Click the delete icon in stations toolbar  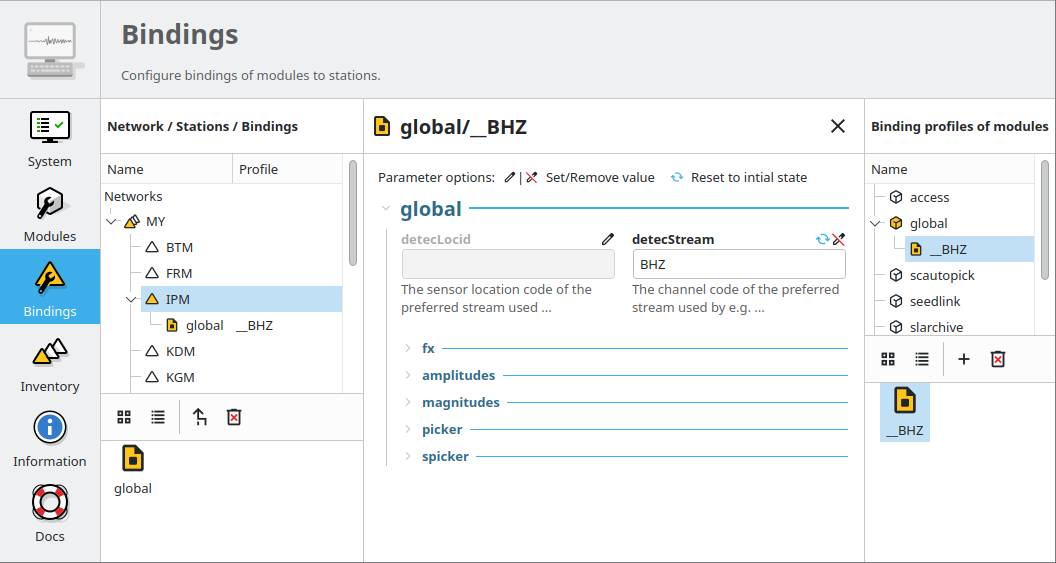coord(234,417)
